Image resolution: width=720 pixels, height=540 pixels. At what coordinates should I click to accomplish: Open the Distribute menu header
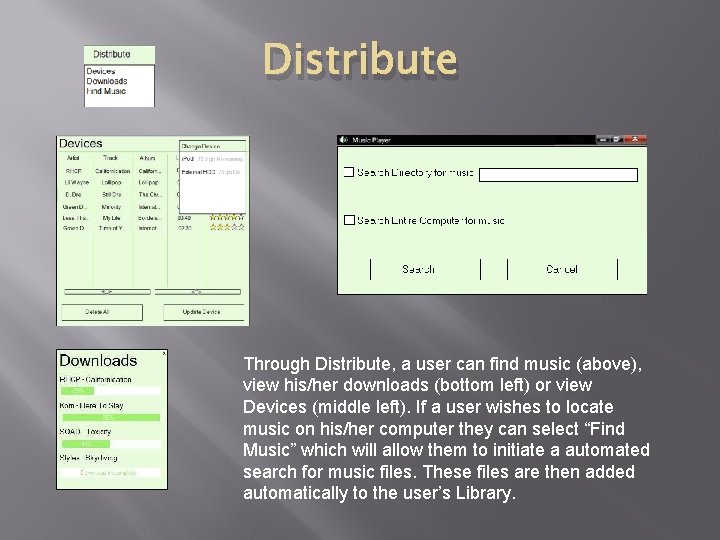tap(119, 54)
